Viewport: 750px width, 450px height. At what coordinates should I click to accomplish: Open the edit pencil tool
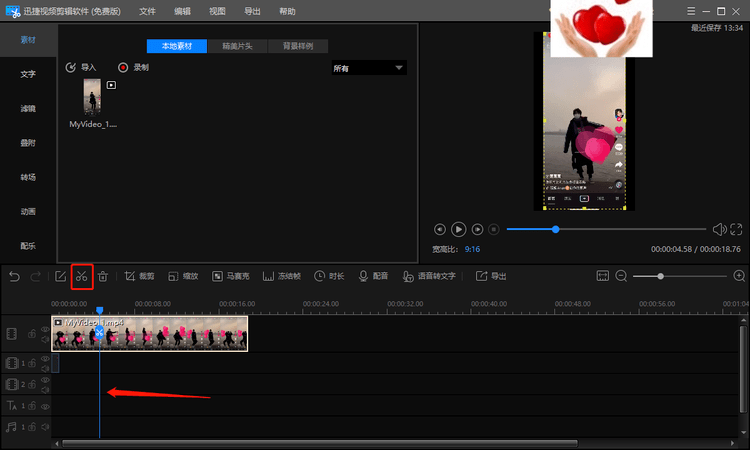coord(60,276)
